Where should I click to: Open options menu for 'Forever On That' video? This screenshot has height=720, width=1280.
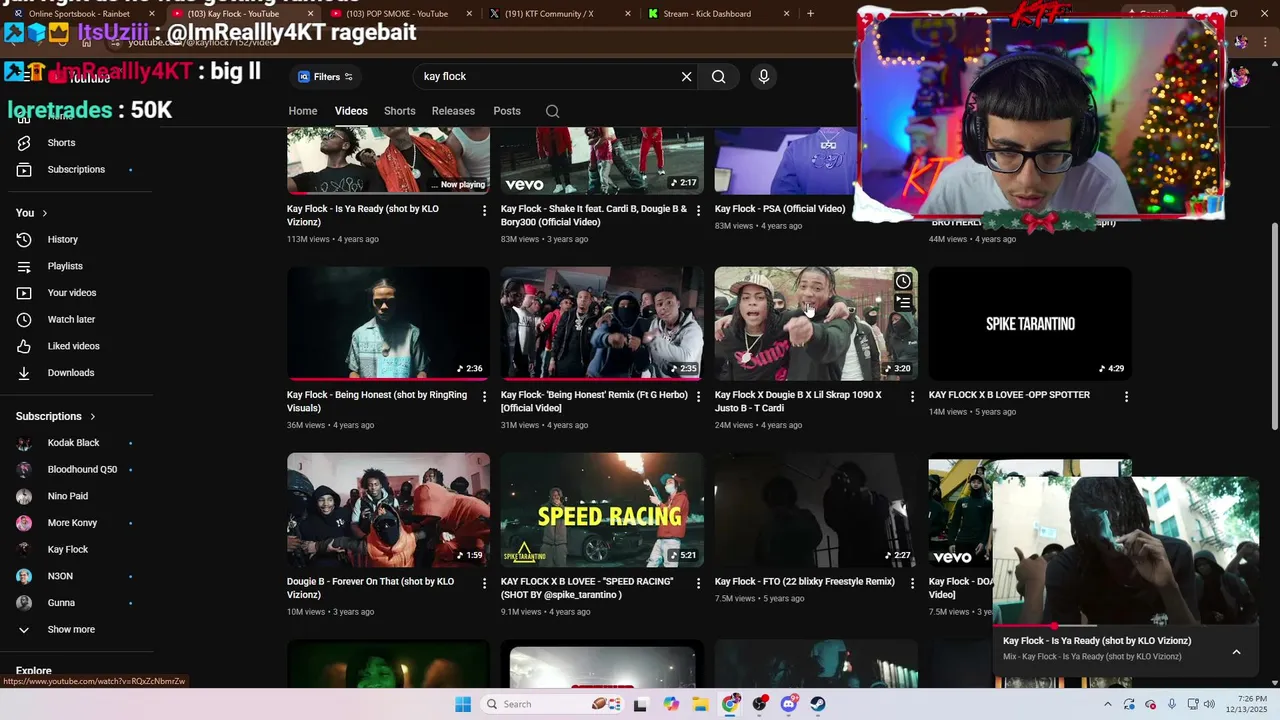(x=484, y=582)
